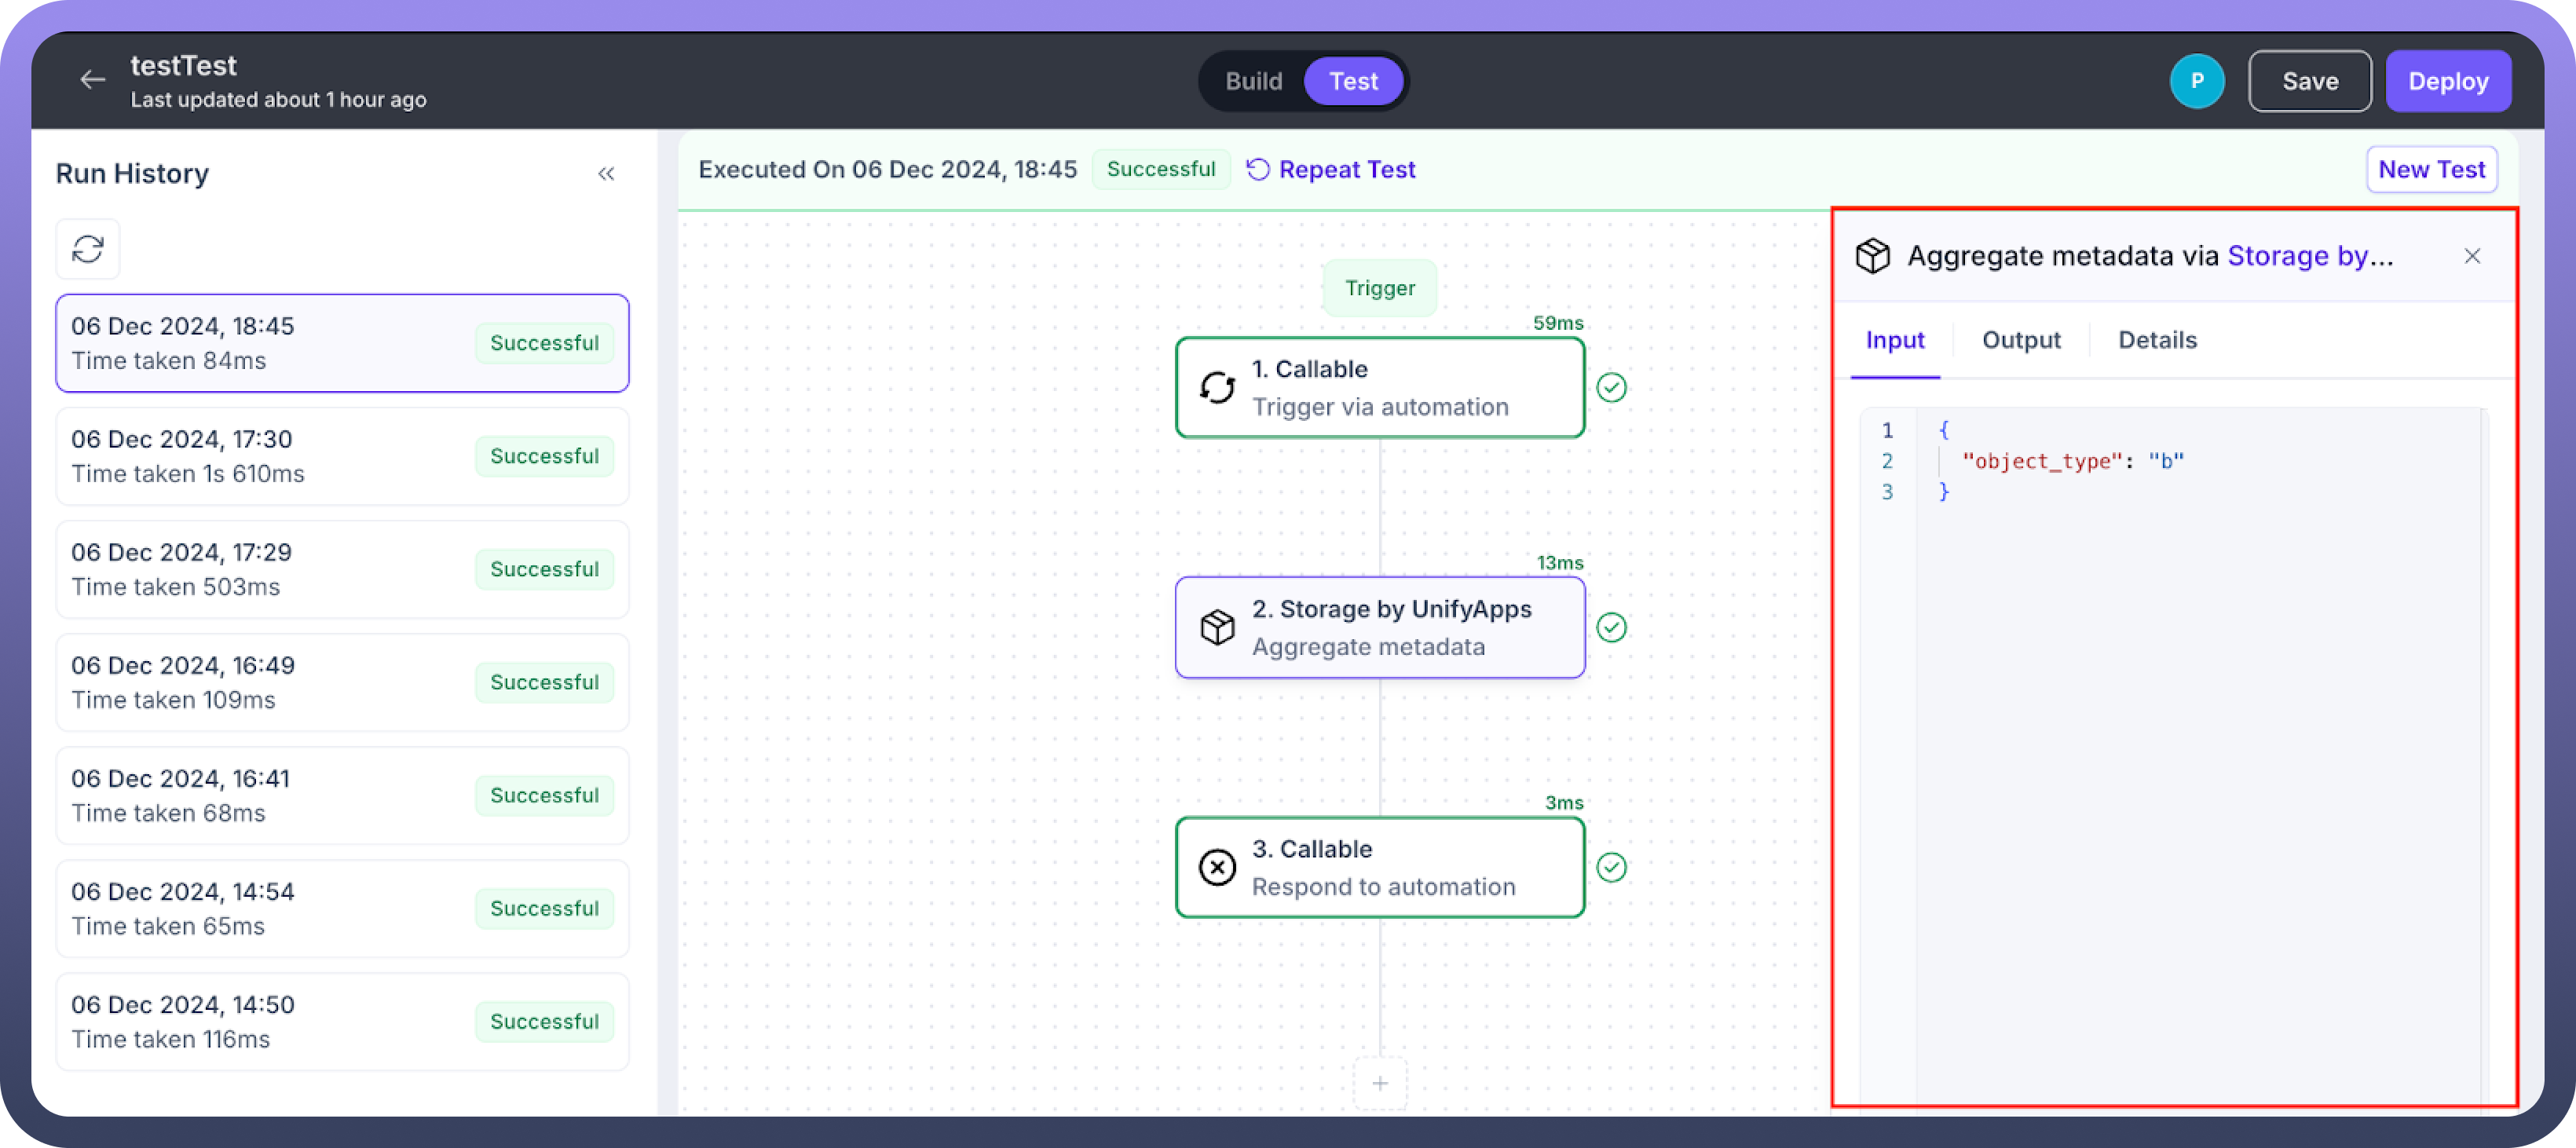Select the 17:30 run history entry
Viewport: 2576px width, 1148px height.
coord(342,456)
